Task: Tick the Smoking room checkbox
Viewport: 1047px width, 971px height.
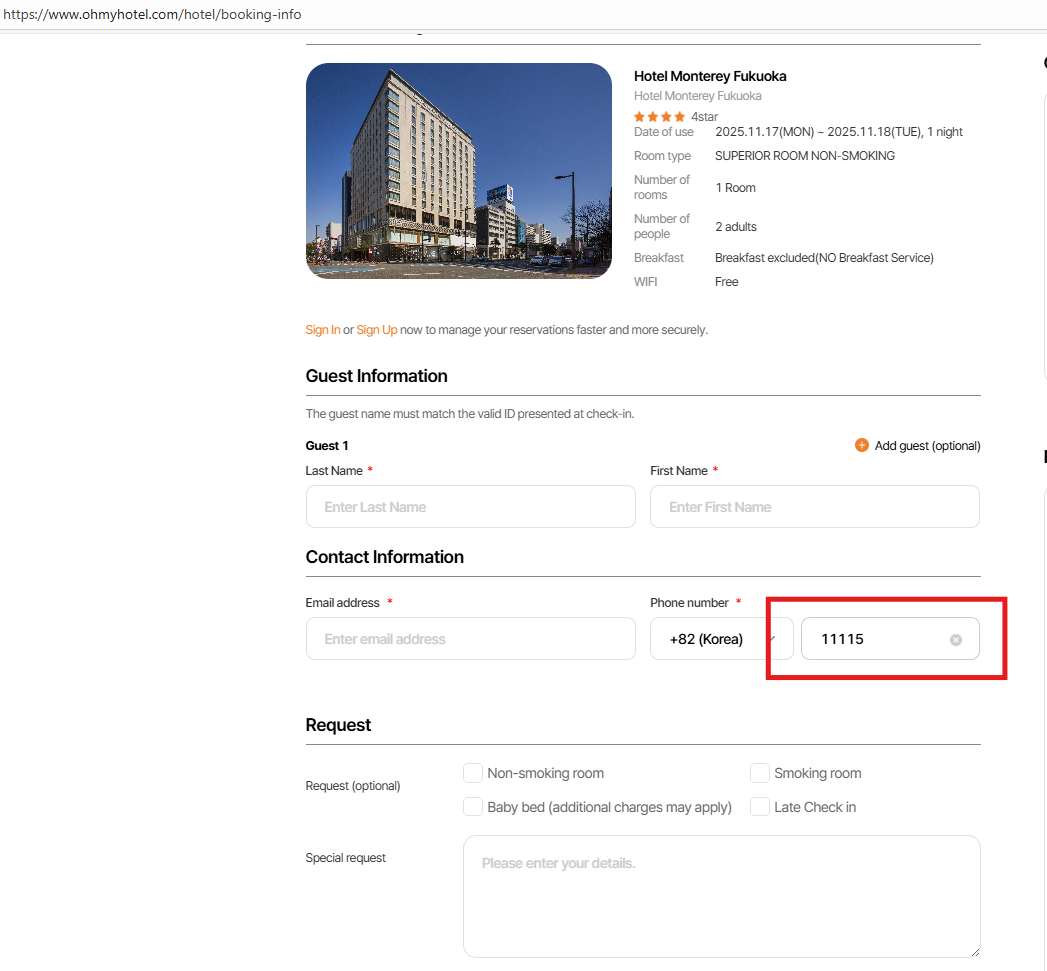Action: click(760, 773)
